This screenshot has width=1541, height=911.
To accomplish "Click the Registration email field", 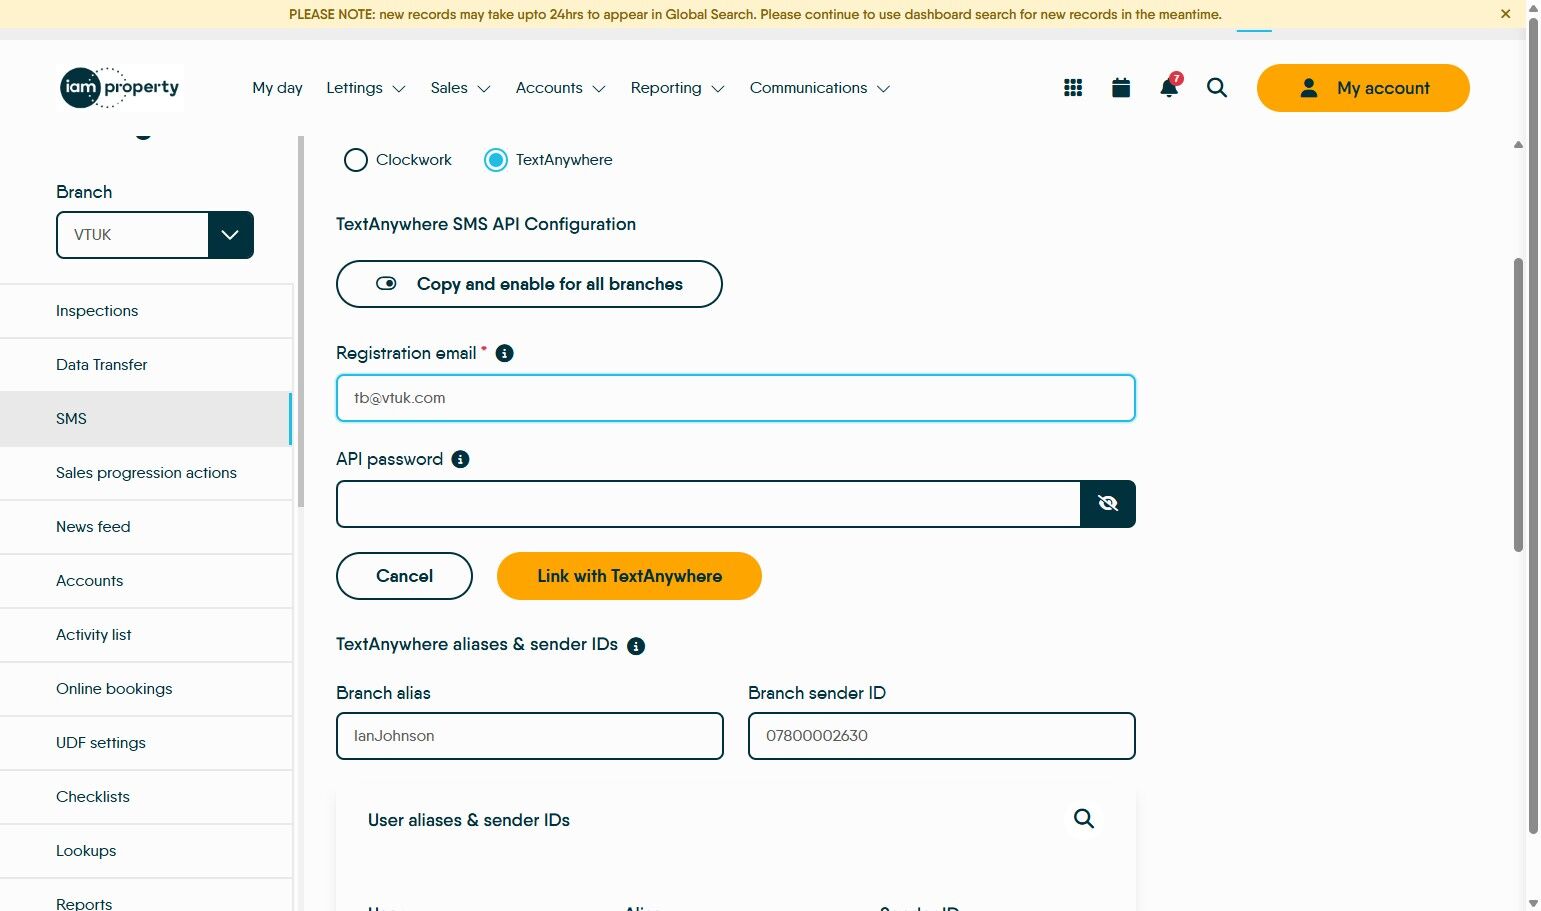I will coord(736,398).
